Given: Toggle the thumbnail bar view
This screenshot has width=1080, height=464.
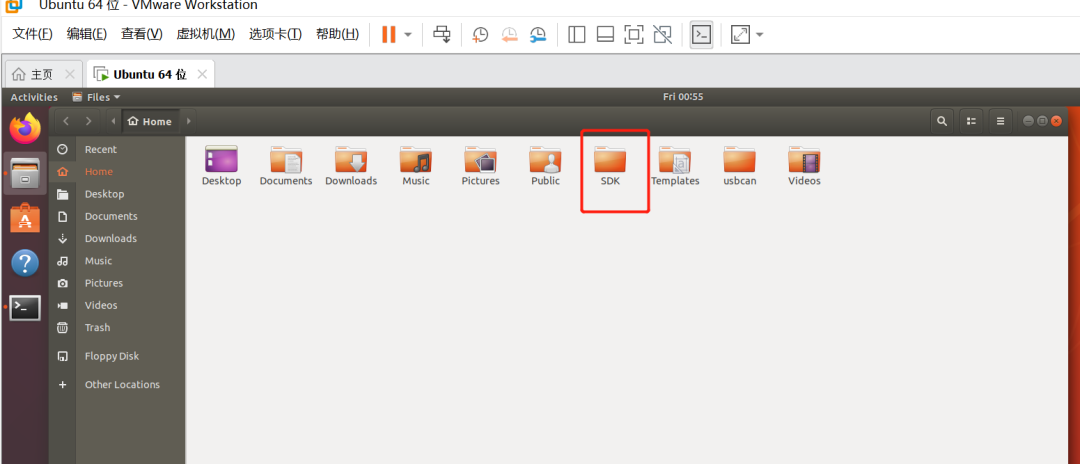Looking at the screenshot, I should click(605, 34).
